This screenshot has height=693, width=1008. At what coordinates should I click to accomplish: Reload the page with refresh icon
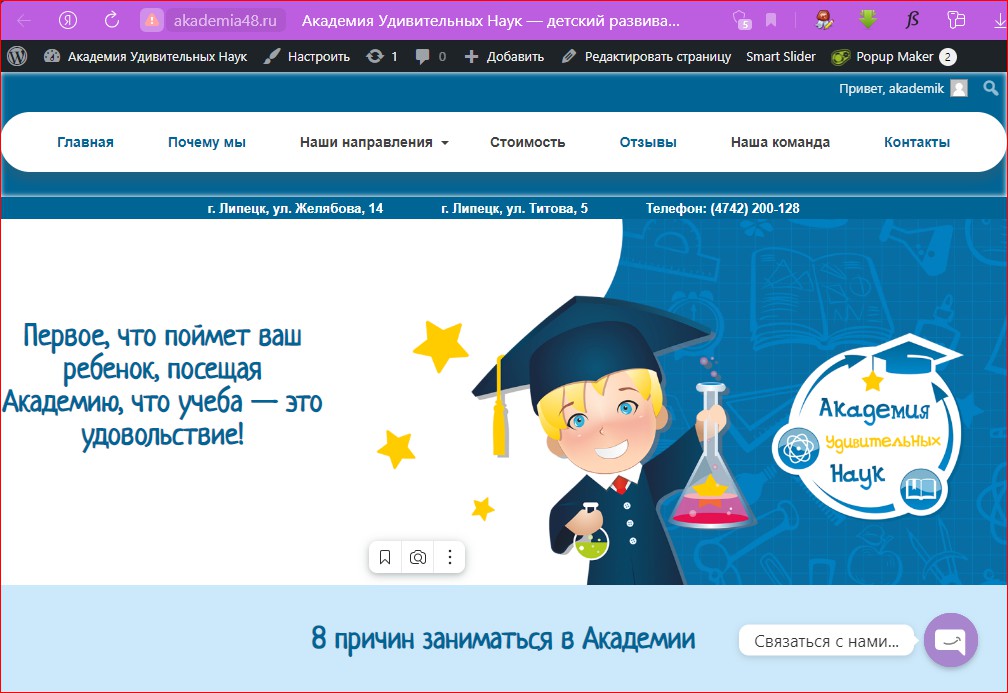click(x=112, y=20)
